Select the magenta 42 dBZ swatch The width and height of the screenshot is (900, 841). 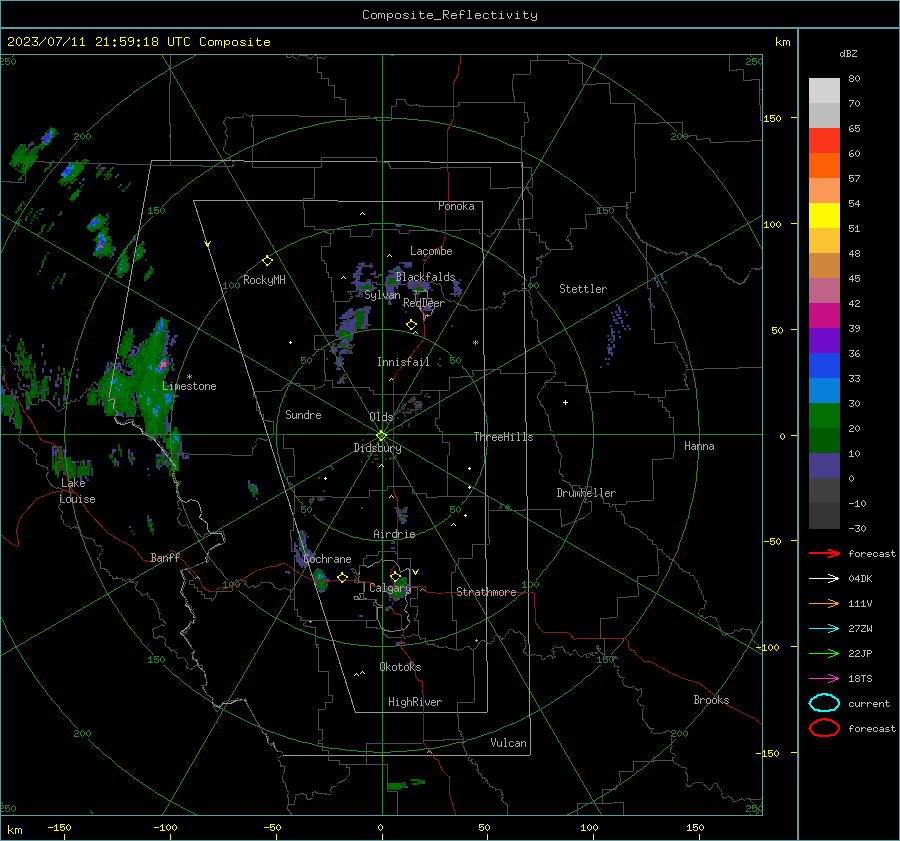point(824,315)
